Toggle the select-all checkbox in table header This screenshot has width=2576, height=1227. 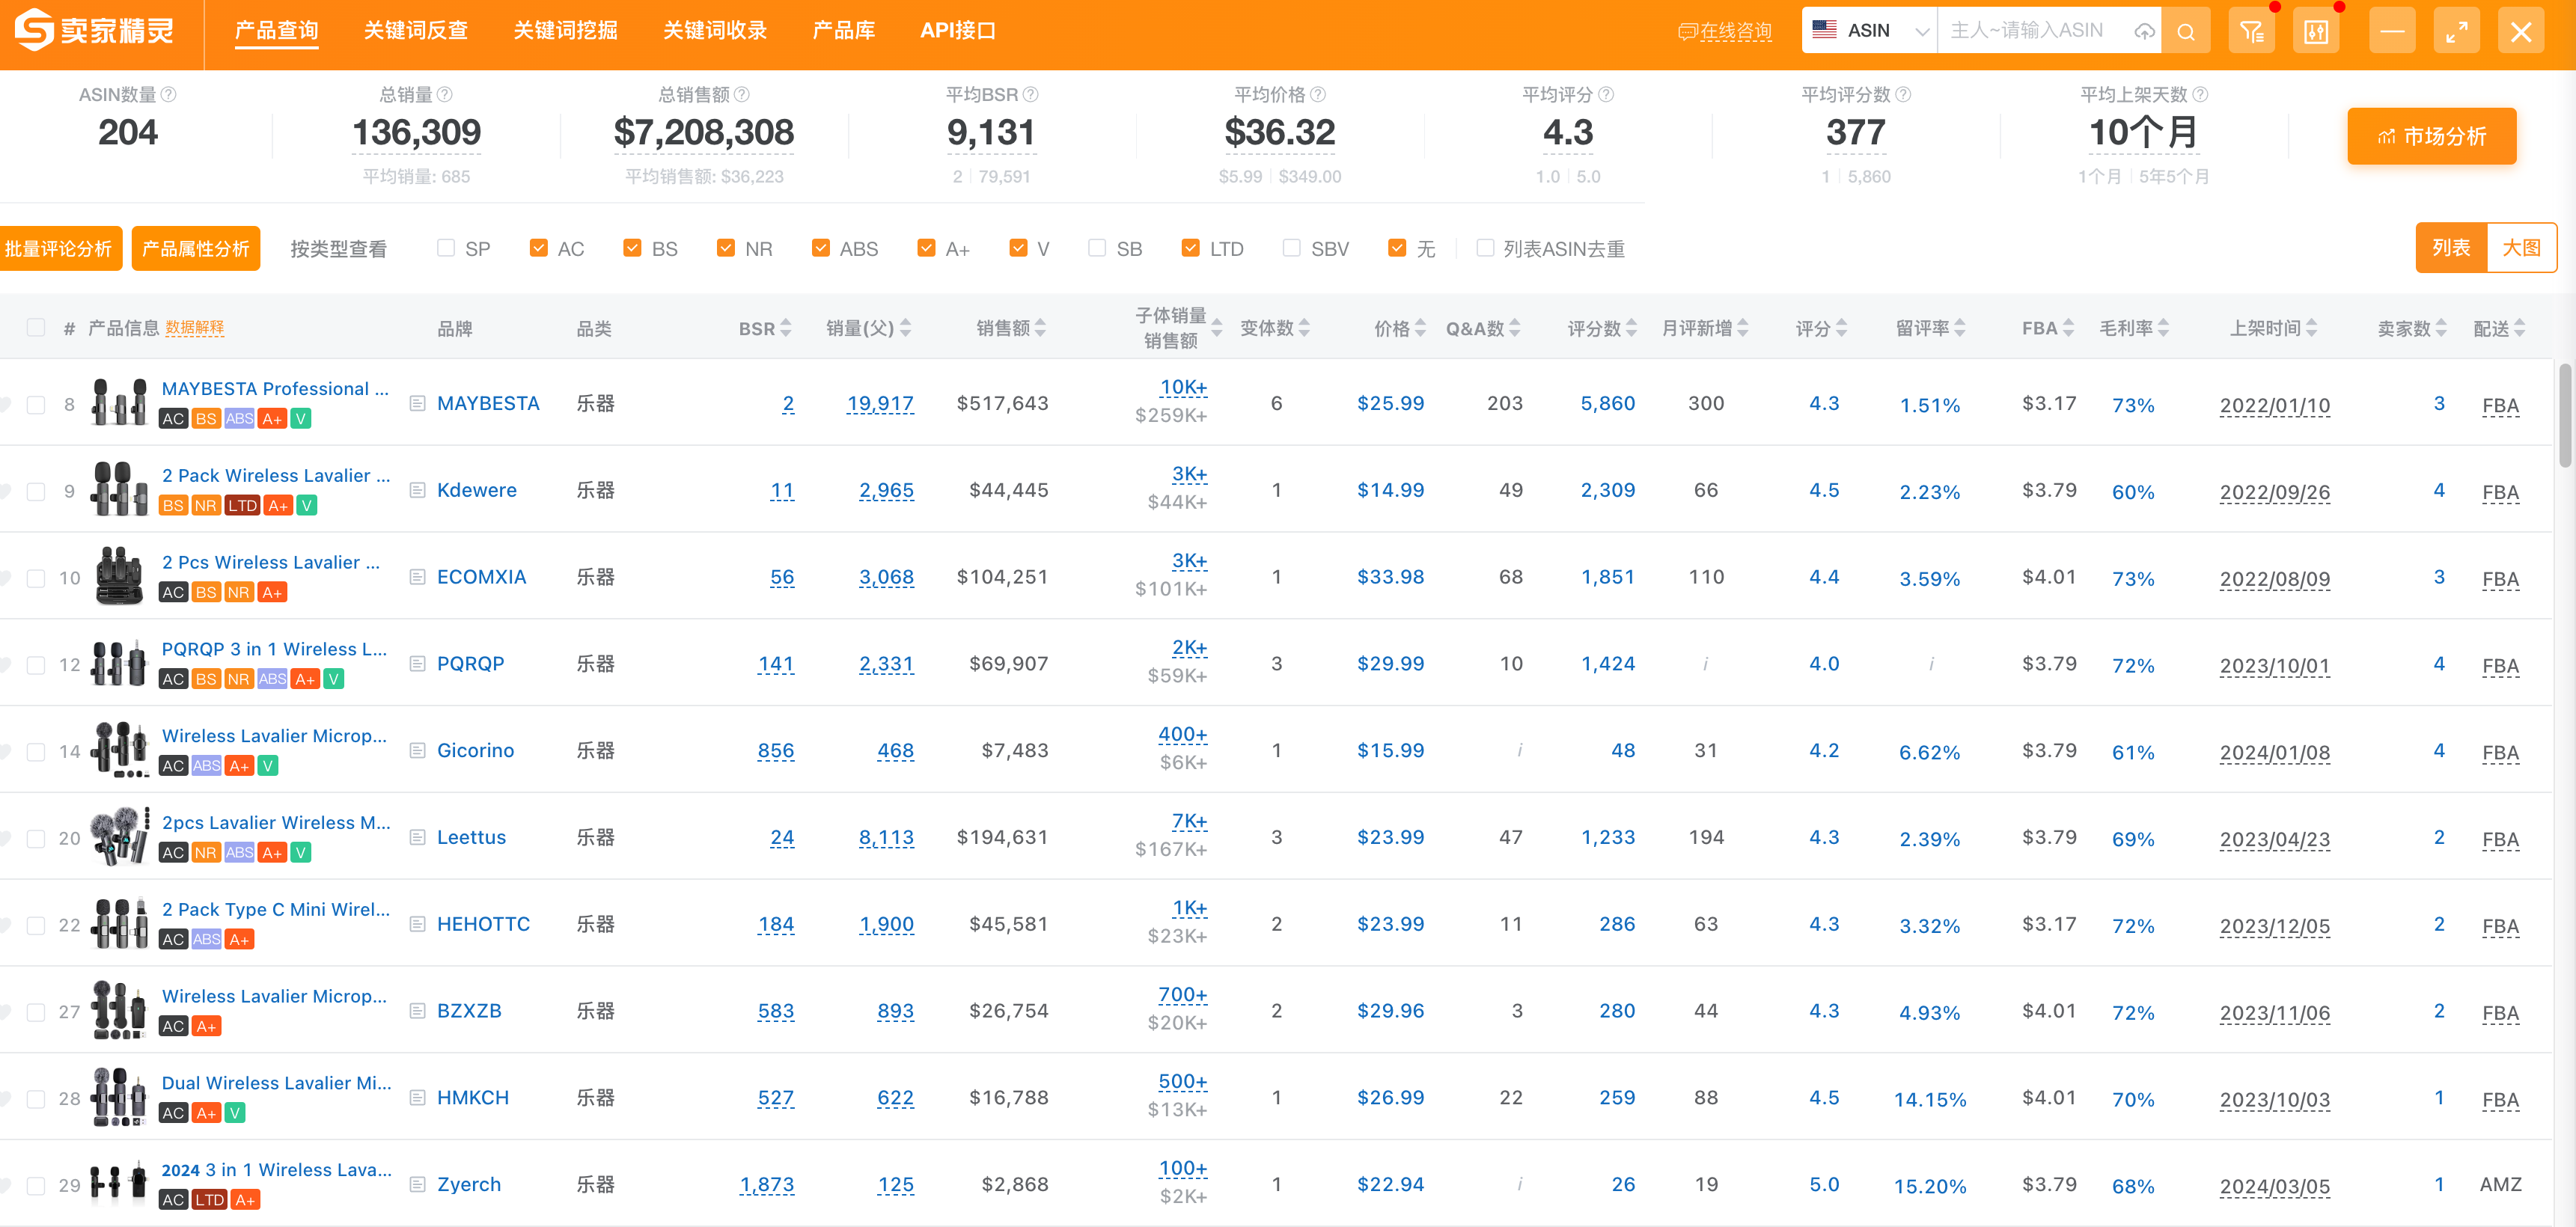tap(36, 328)
